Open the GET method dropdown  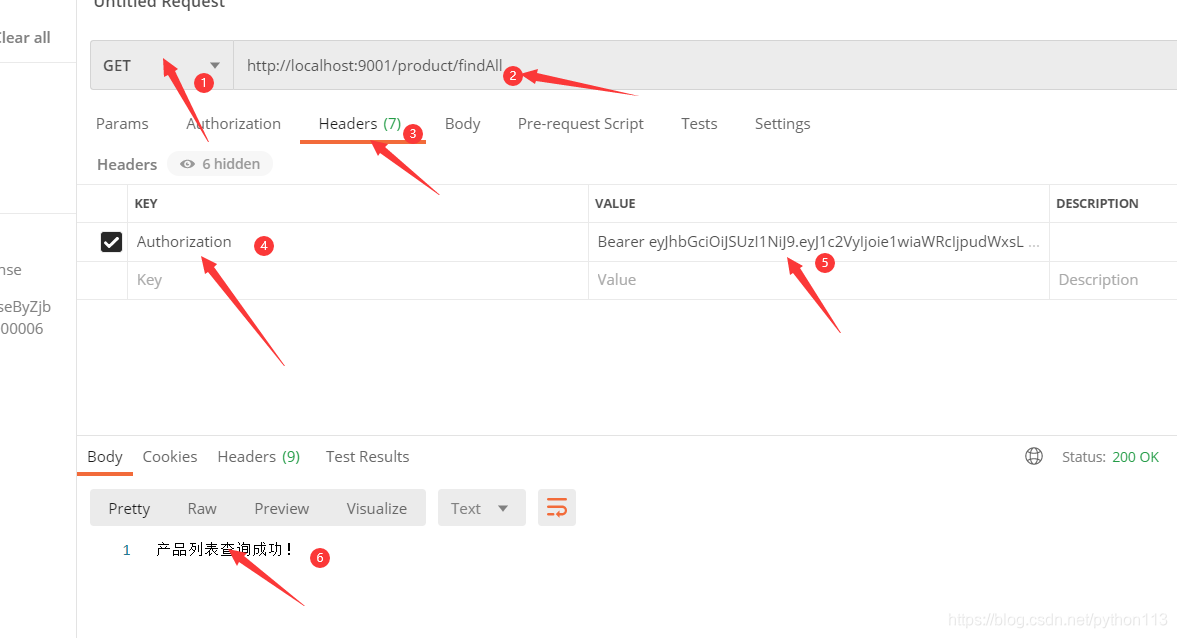tap(162, 65)
